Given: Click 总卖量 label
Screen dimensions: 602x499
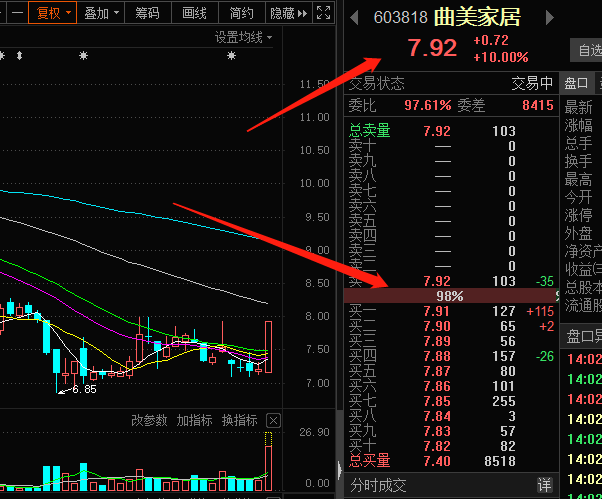Looking at the screenshot, I should tap(369, 131).
